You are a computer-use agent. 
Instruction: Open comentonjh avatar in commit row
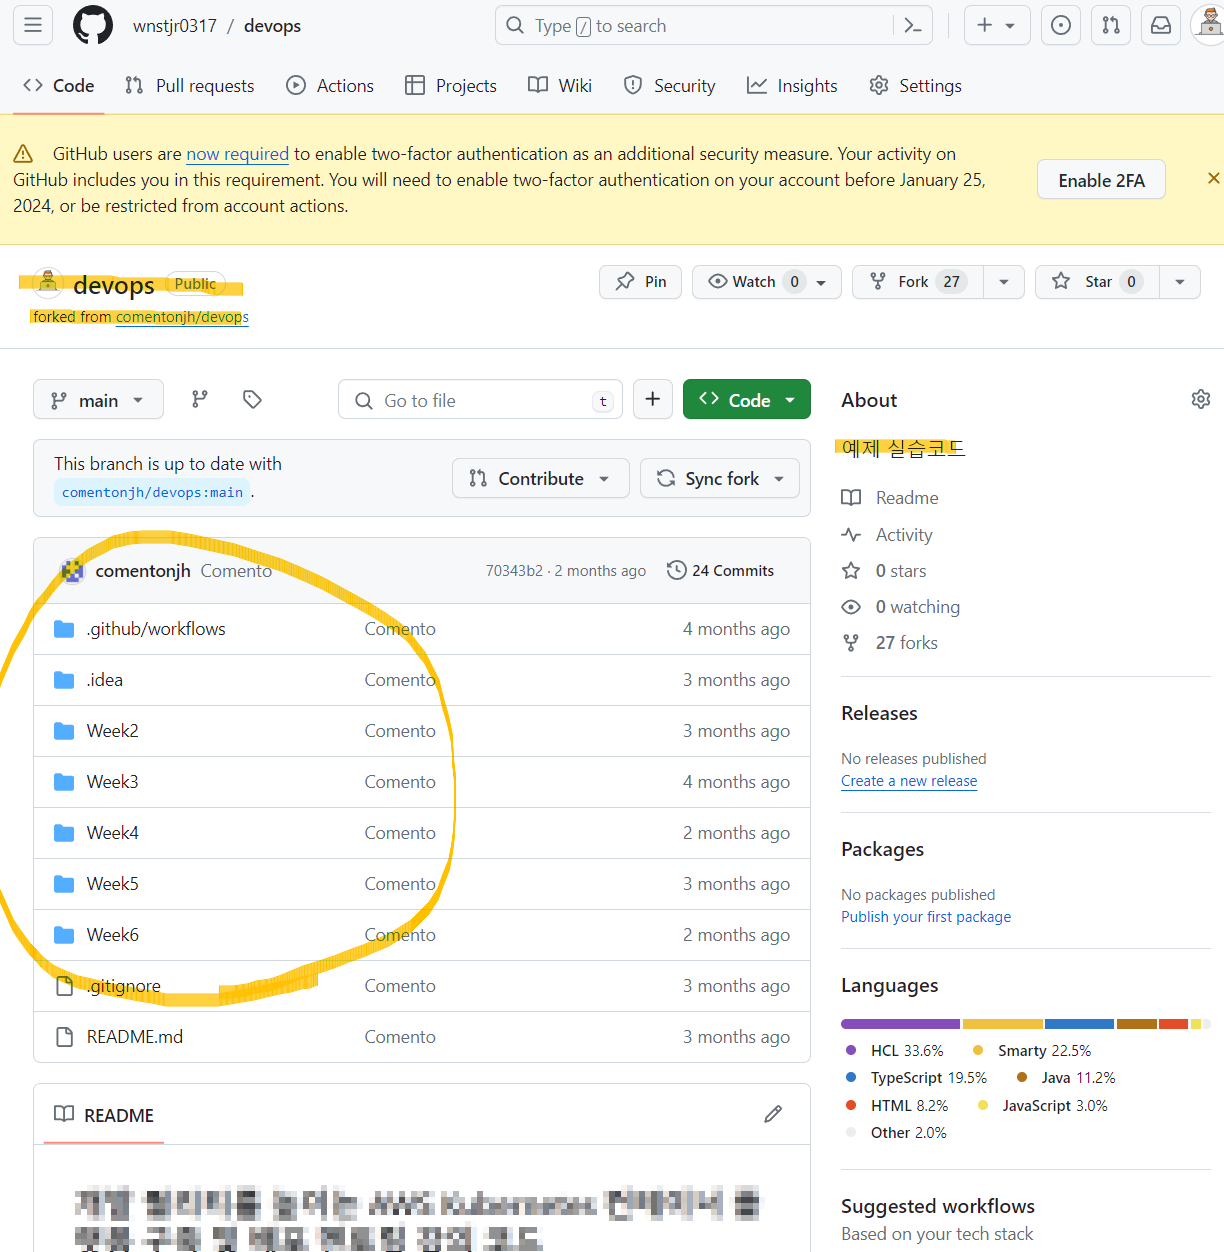point(72,571)
